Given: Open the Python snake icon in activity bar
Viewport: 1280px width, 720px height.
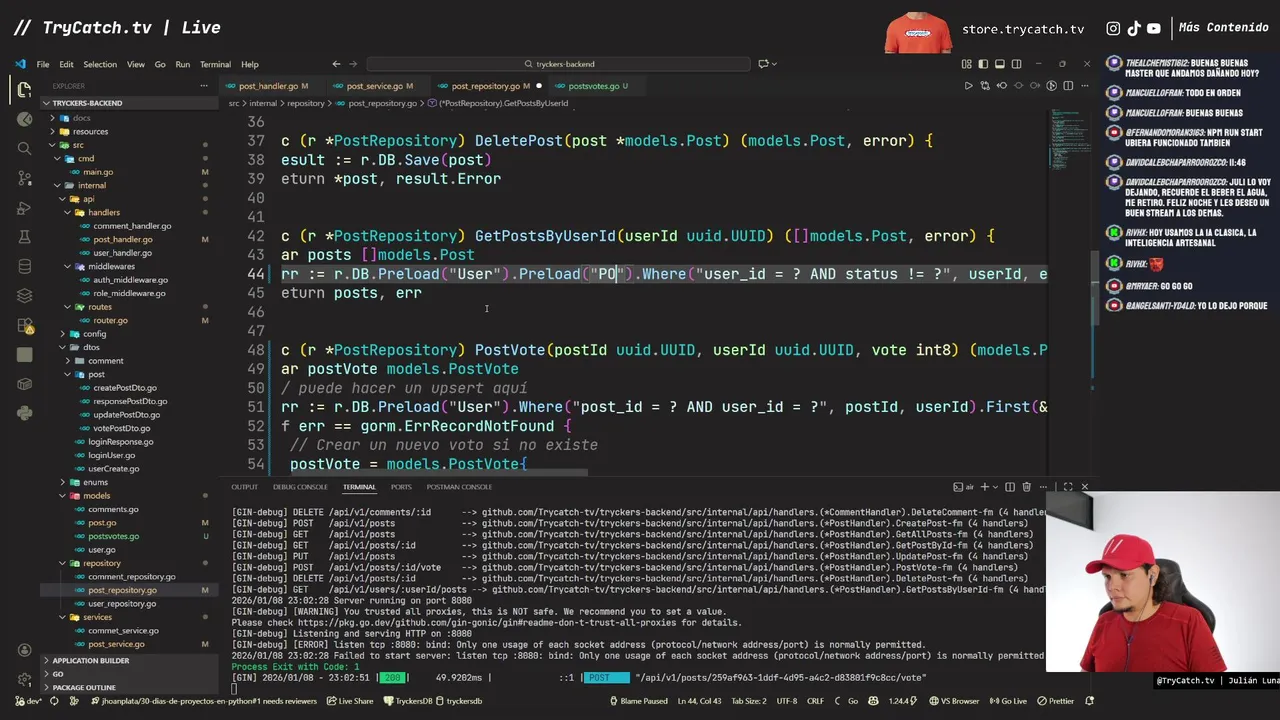Looking at the screenshot, I should pos(24,412).
